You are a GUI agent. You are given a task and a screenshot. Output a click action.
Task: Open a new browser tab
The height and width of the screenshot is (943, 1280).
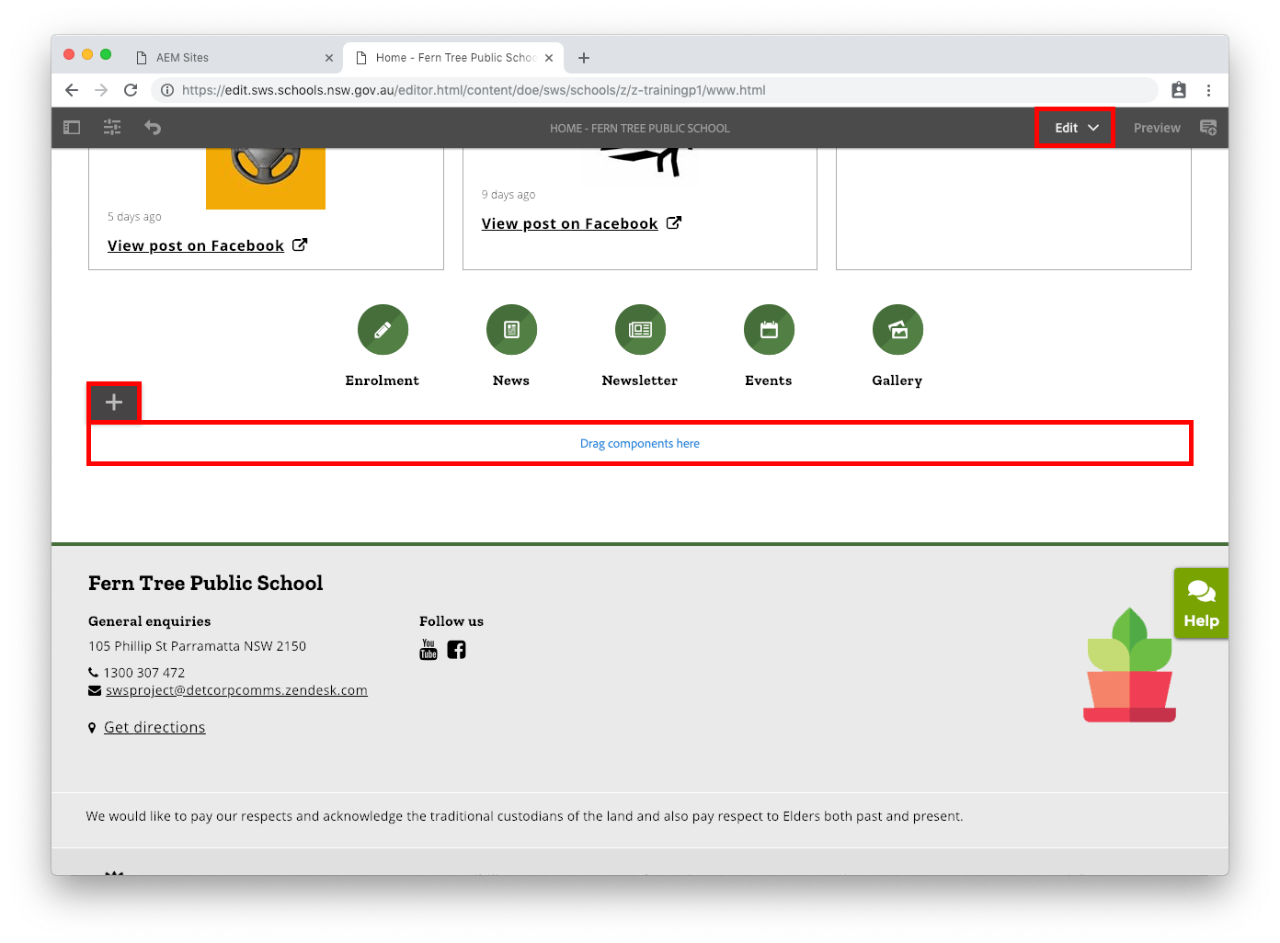click(x=584, y=58)
